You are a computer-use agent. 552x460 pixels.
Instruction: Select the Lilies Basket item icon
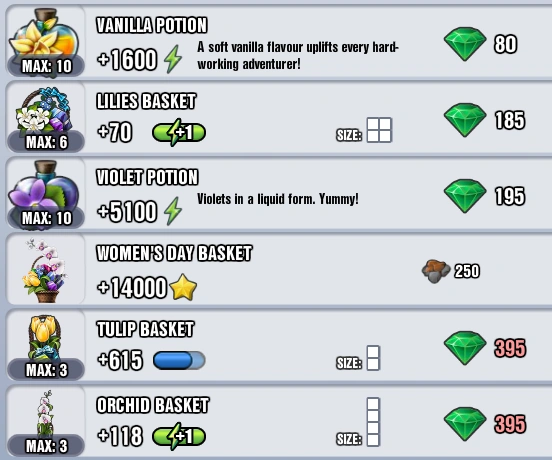point(44,111)
